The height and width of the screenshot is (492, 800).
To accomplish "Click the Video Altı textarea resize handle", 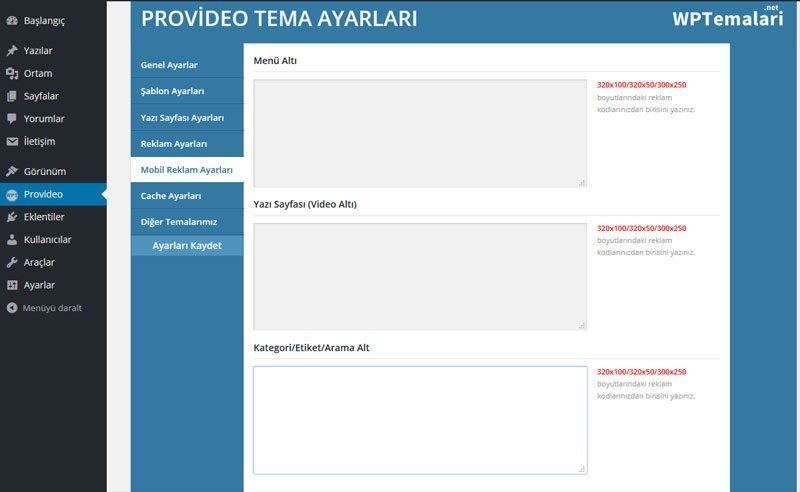I will coord(582,326).
